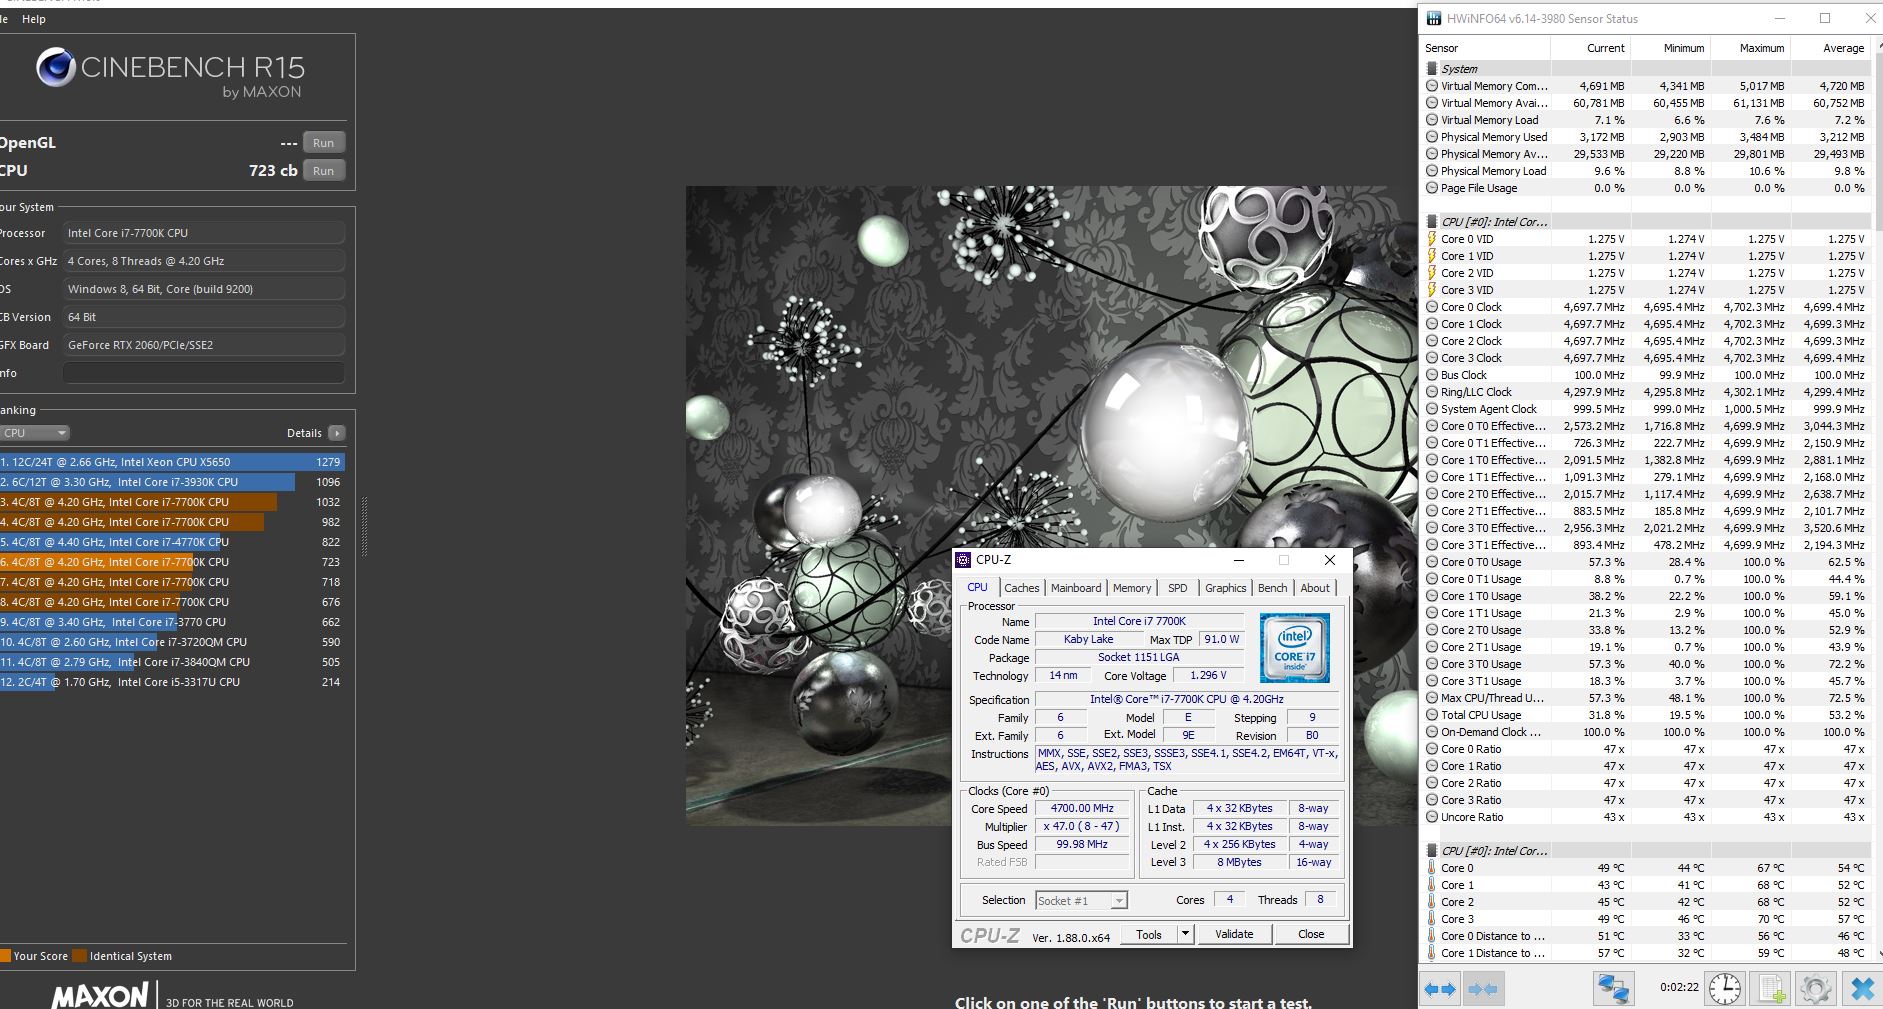
Task: Click the thermometer icon beside Core 3 temperature
Action: 1432,919
